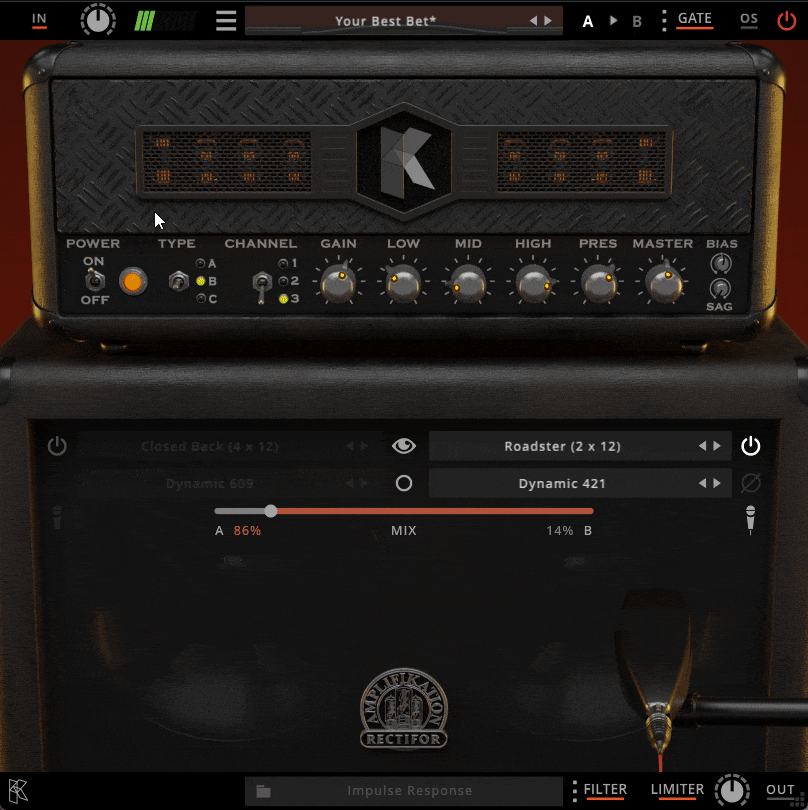Image resolution: width=808 pixels, height=810 pixels.
Task: Click the input level knob next to IN
Action: pos(98,19)
